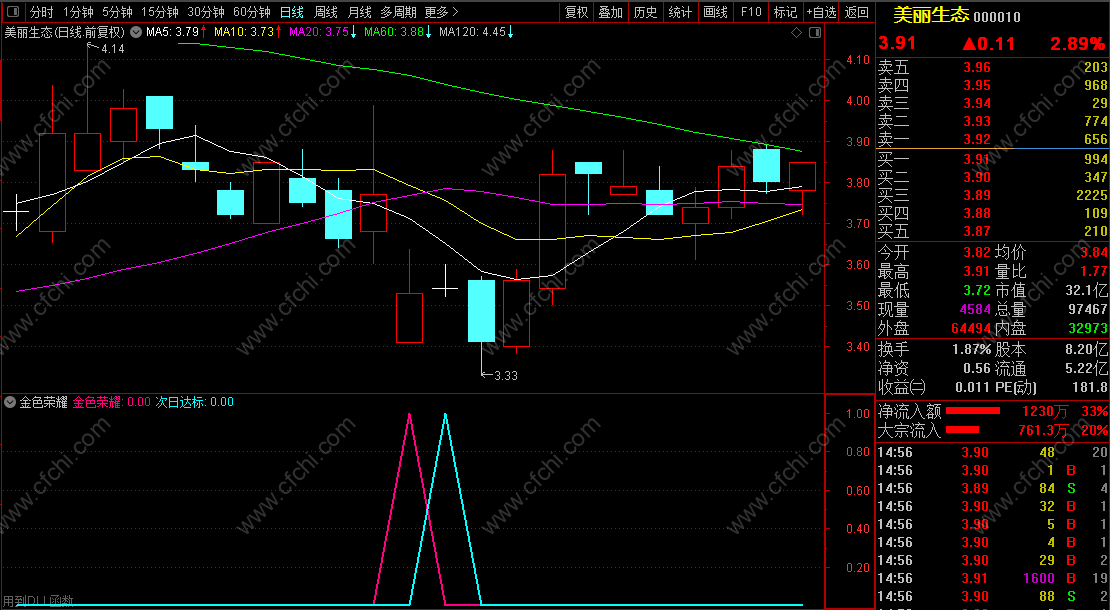Screen dimensions: 1110x610
Task: Select the 30分钟 period
Action: [x=206, y=12]
